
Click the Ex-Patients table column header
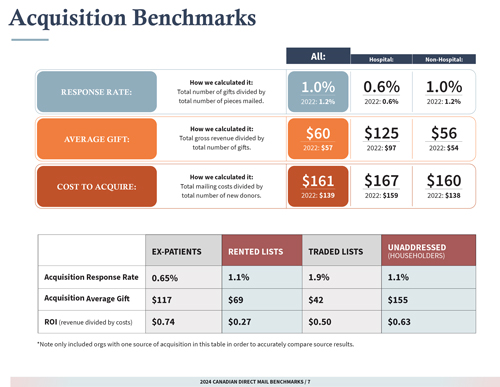pyautogui.click(x=184, y=250)
